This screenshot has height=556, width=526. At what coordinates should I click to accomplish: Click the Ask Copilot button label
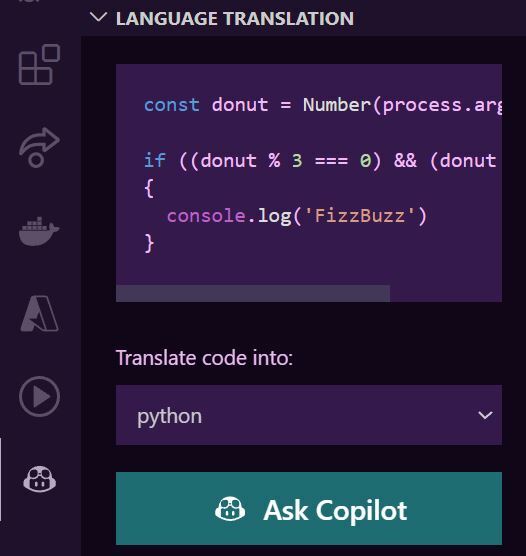click(x=335, y=510)
